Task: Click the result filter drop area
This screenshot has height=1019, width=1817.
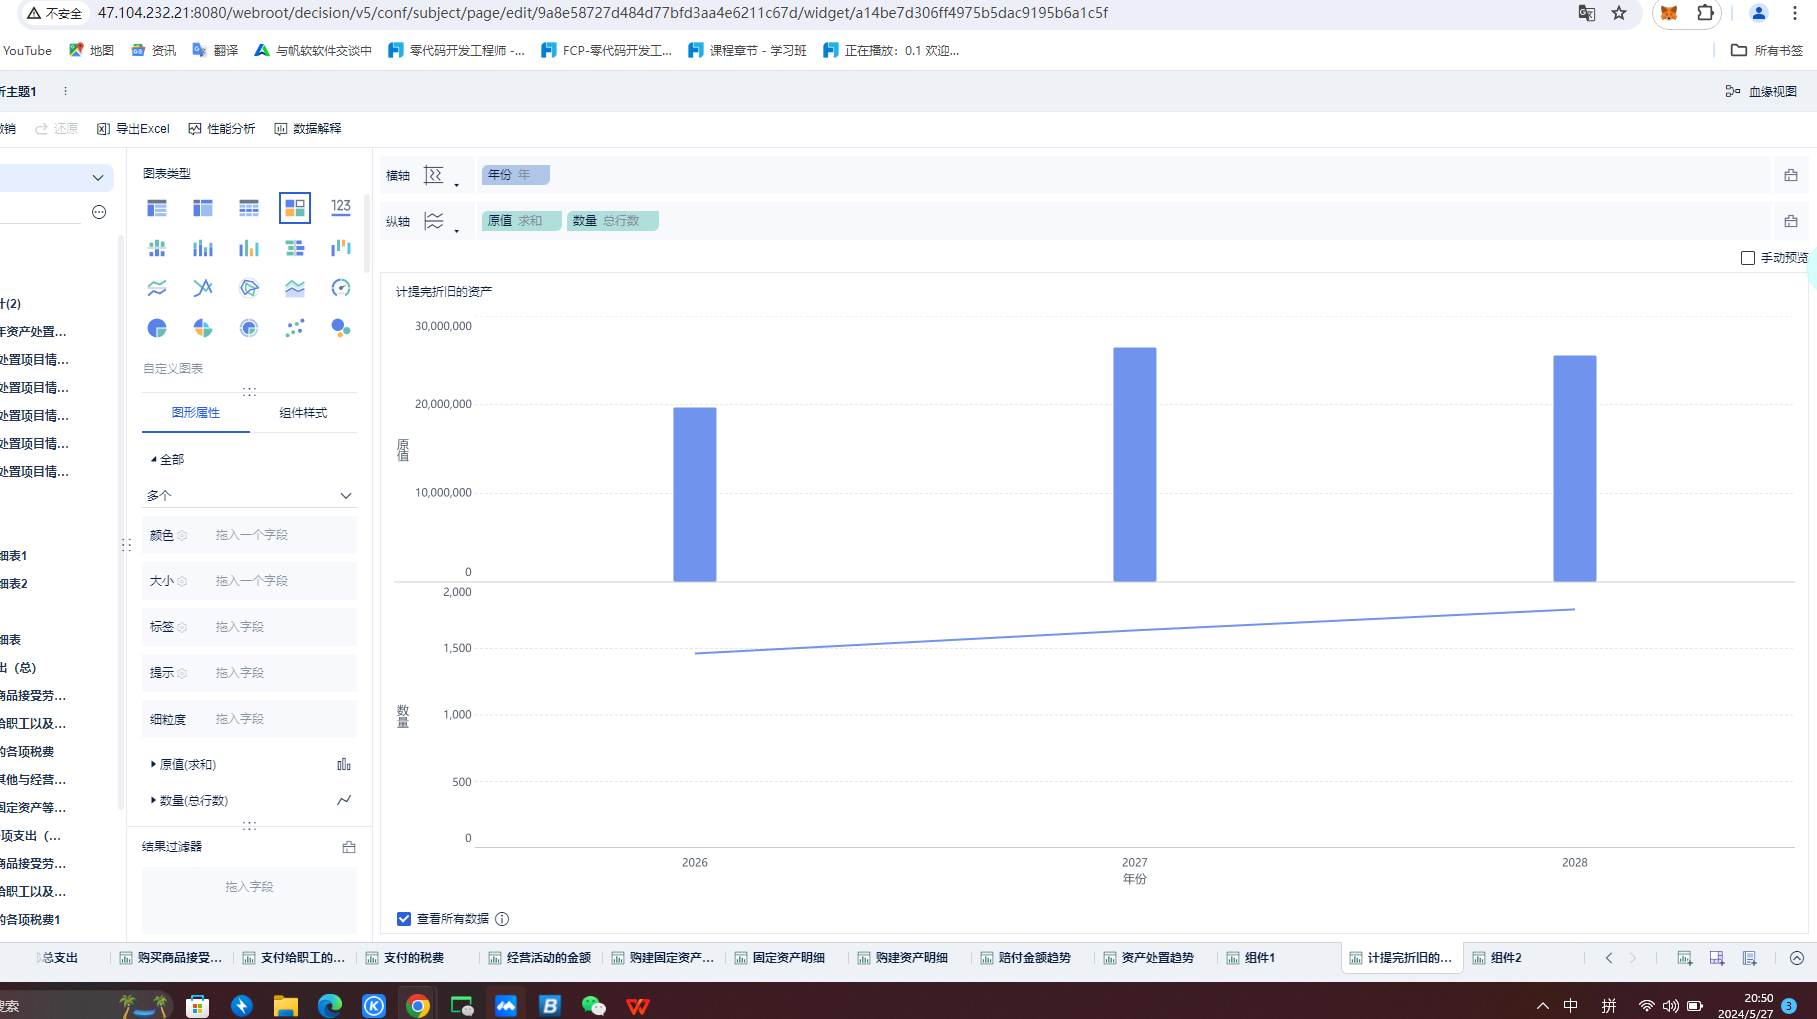Action: point(249,899)
